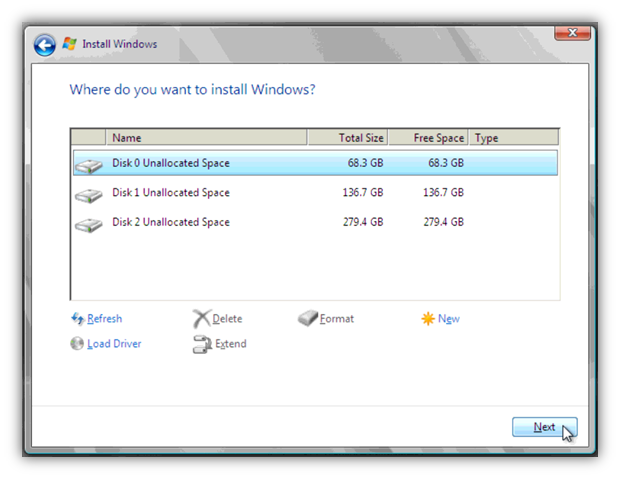The width and height of the screenshot is (620, 479).
Task: Sort by the Total Size column header
Action: click(348, 138)
